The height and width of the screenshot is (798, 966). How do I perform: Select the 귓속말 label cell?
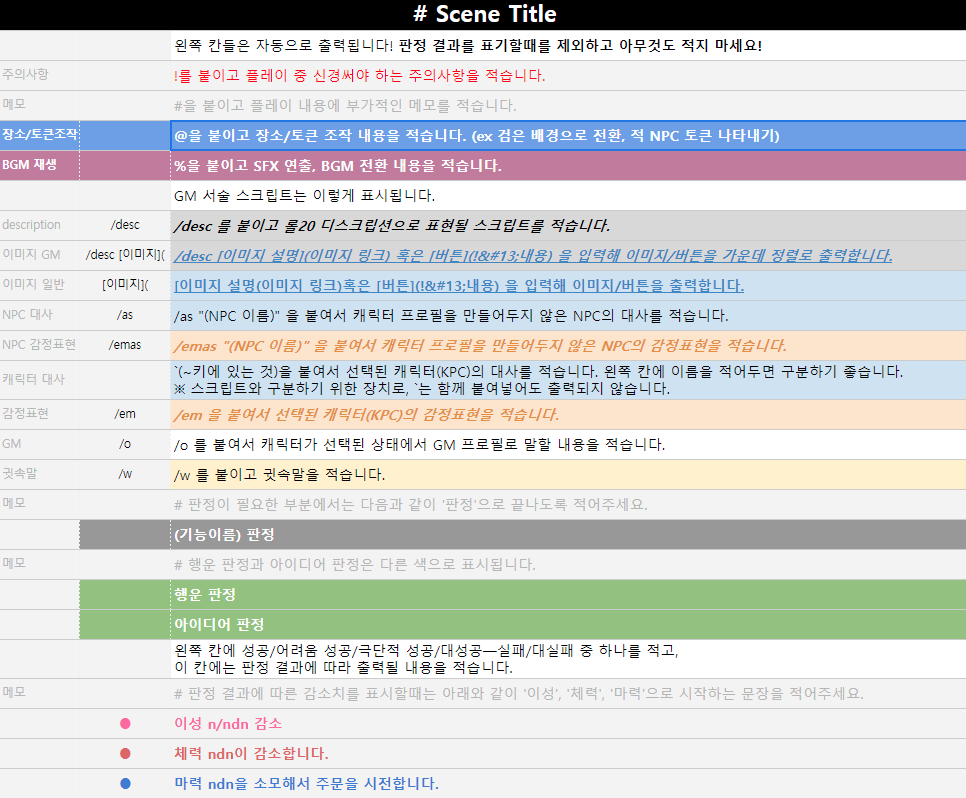tap(39, 474)
